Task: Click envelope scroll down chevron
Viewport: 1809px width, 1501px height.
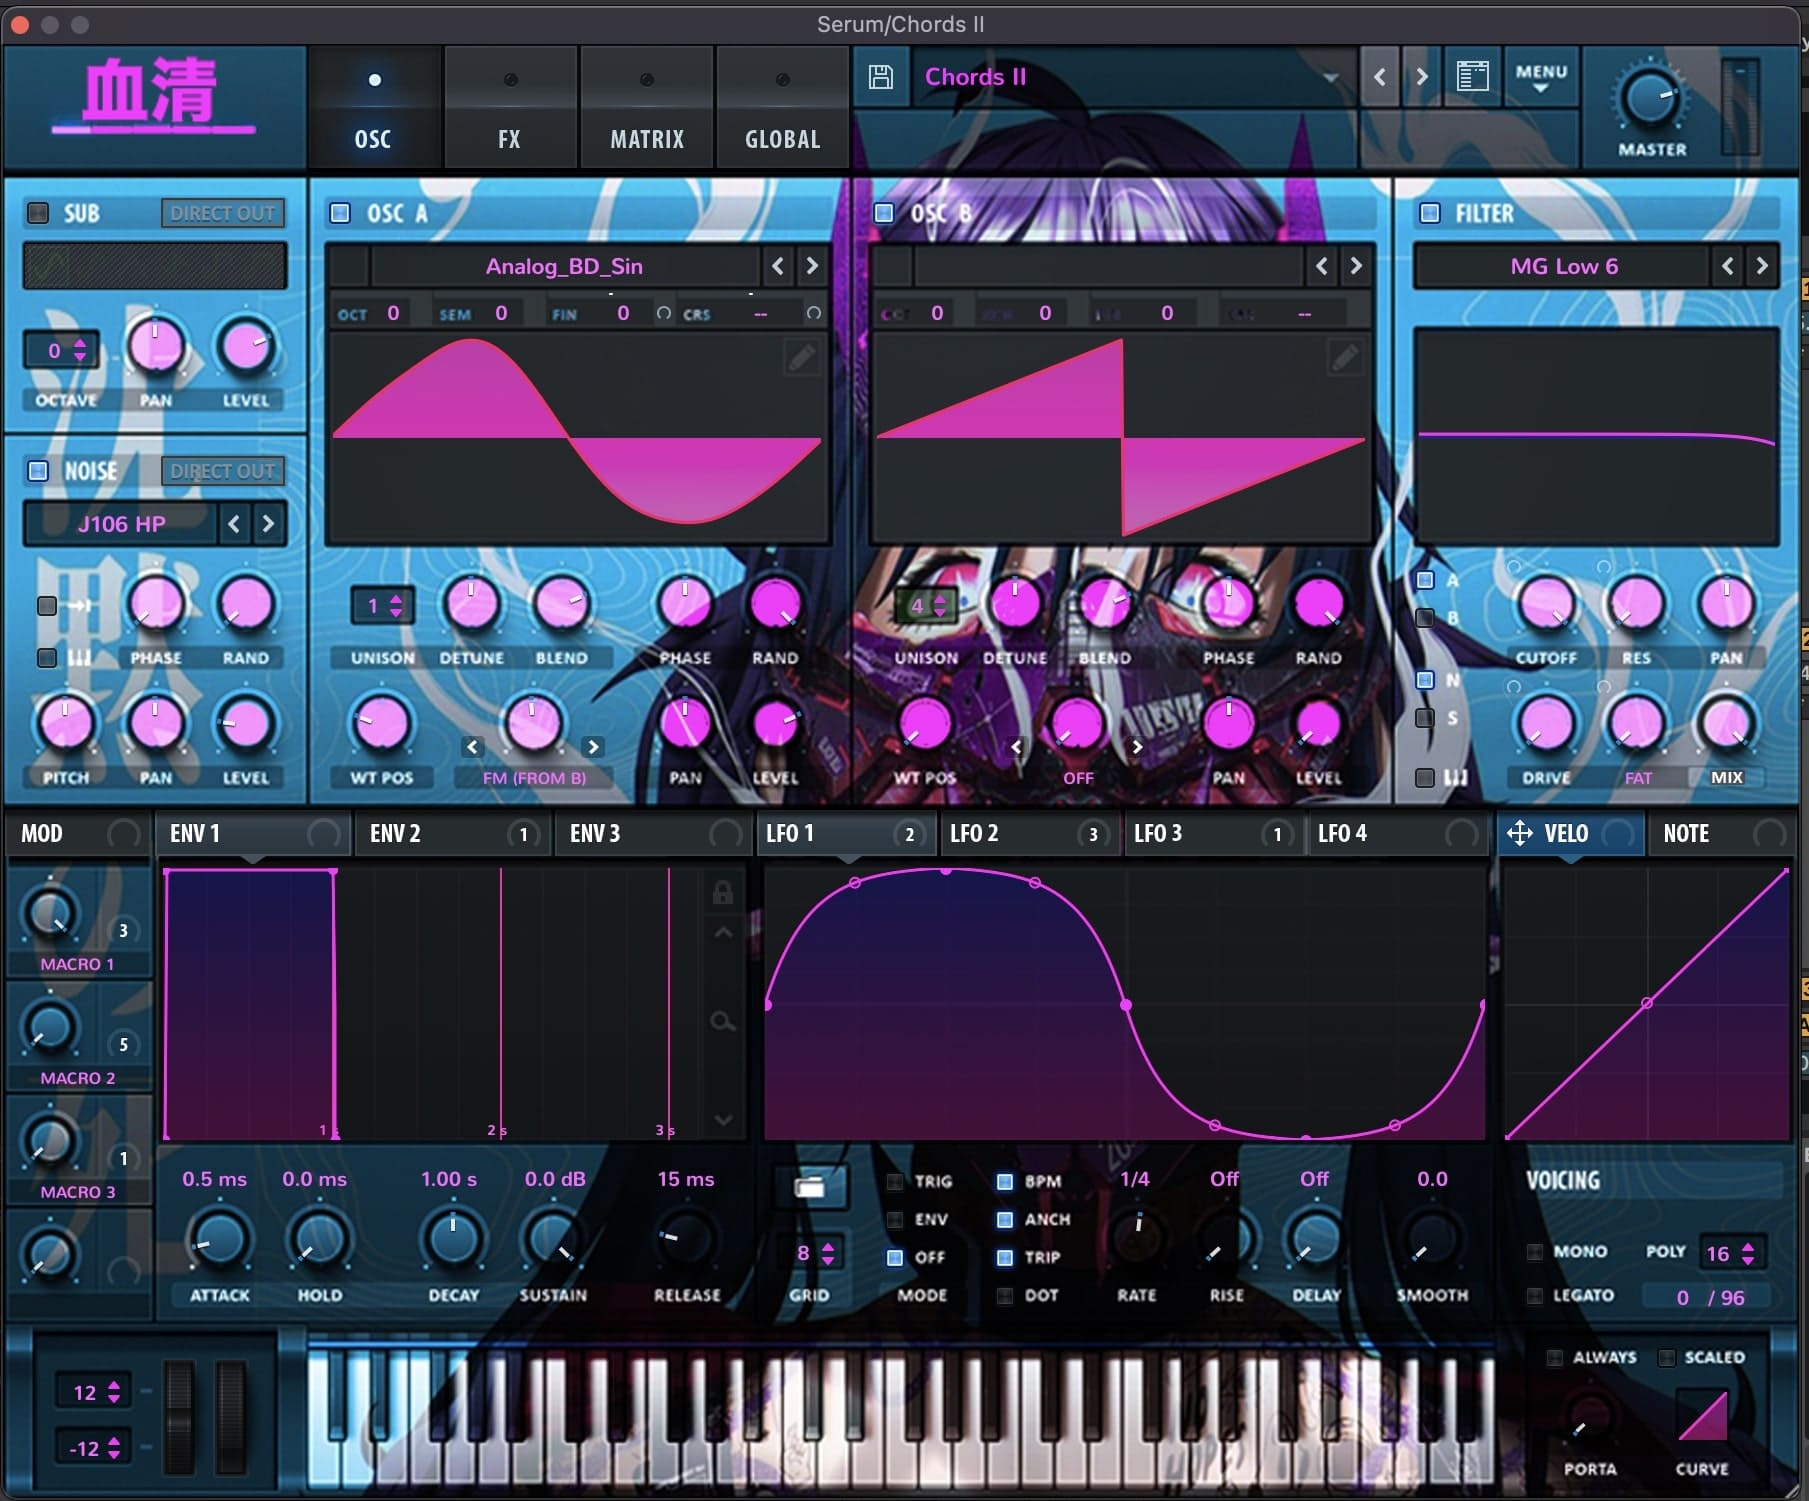Action: coord(723,1120)
